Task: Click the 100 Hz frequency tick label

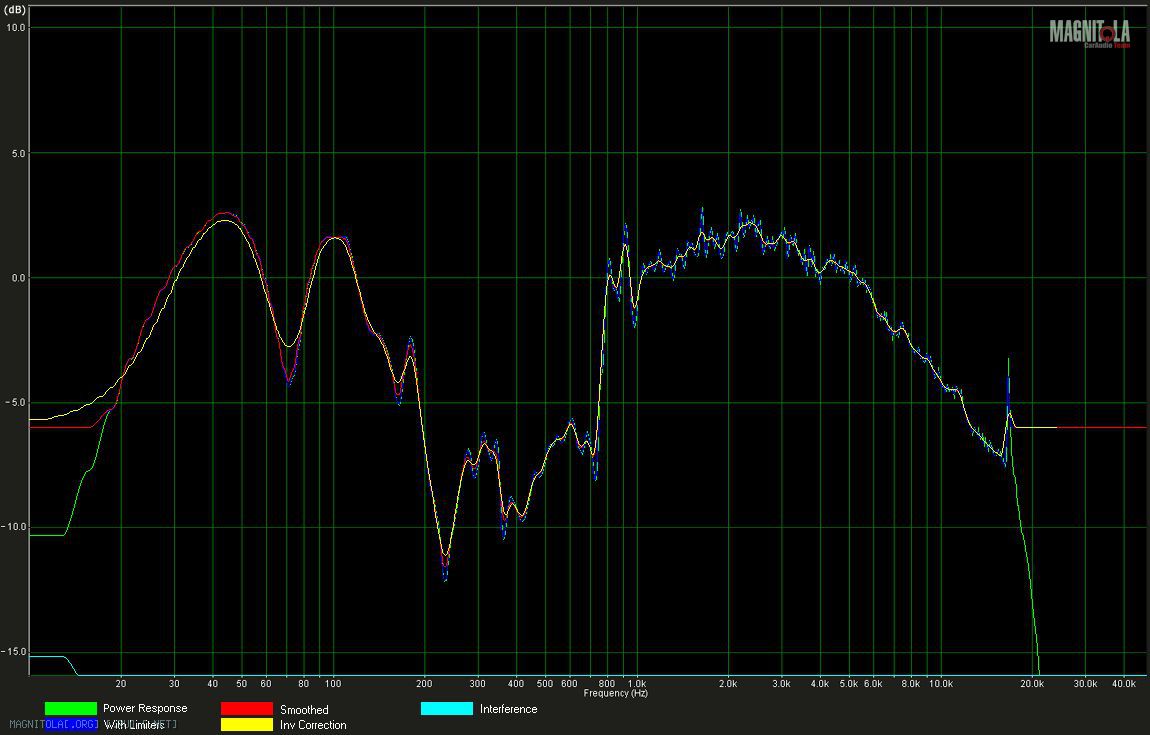Action: (332, 684)
